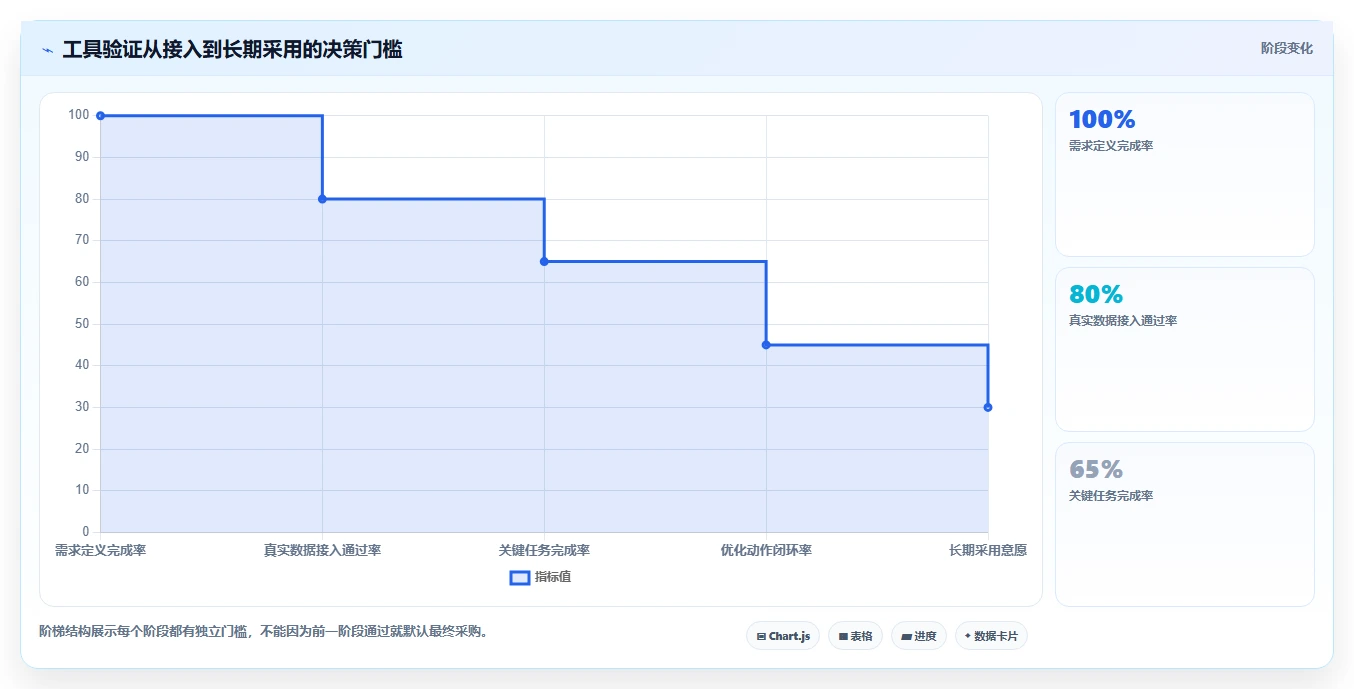Click the 100% 需求定义完成率 card

tap(1185, 175)
